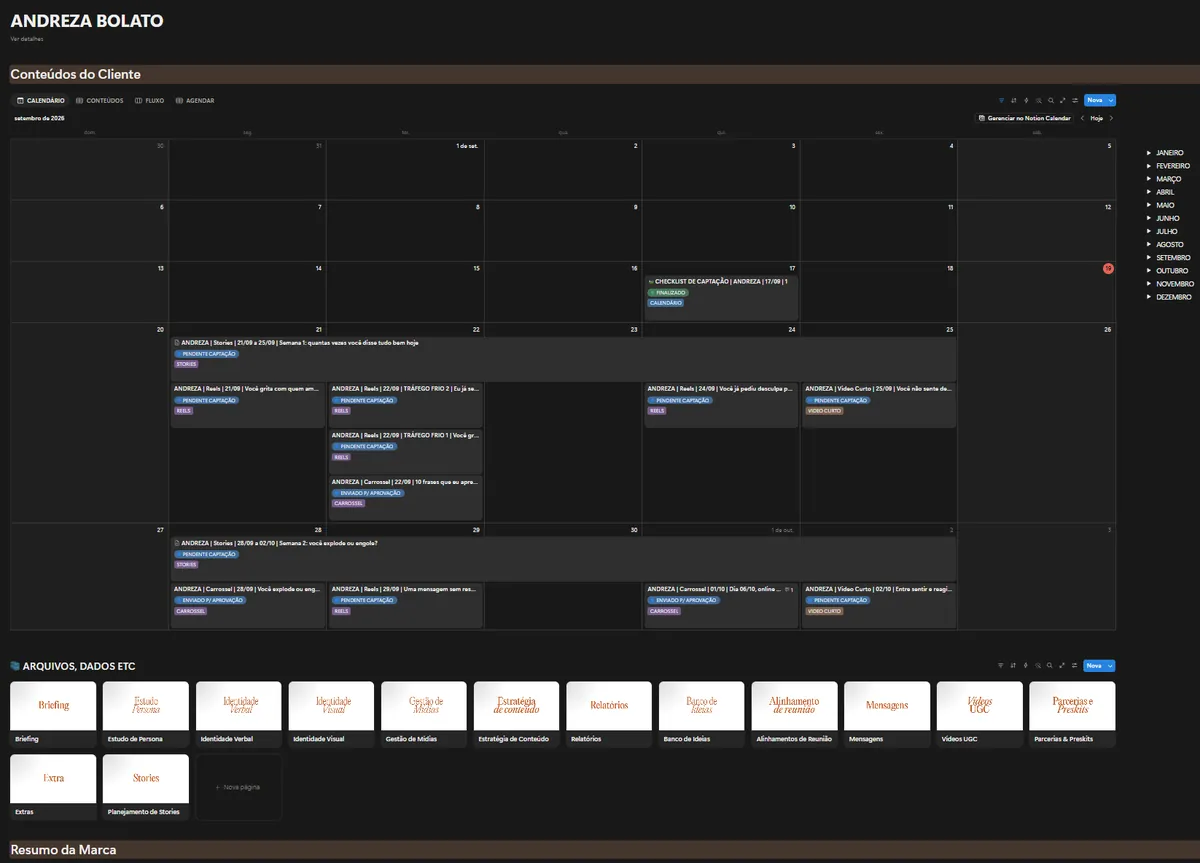Open the Planejamento de Stories gallery card
Viewport: 1200px width, 863px height.
pyautogui.click(x=146, y=787)
